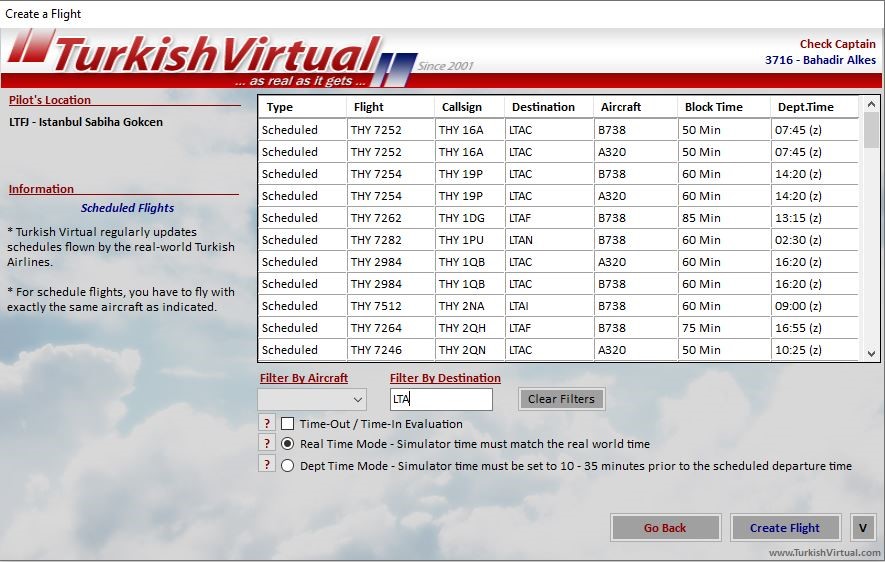
Task: Click the Go Back button
Action: [x=665, y=528]
